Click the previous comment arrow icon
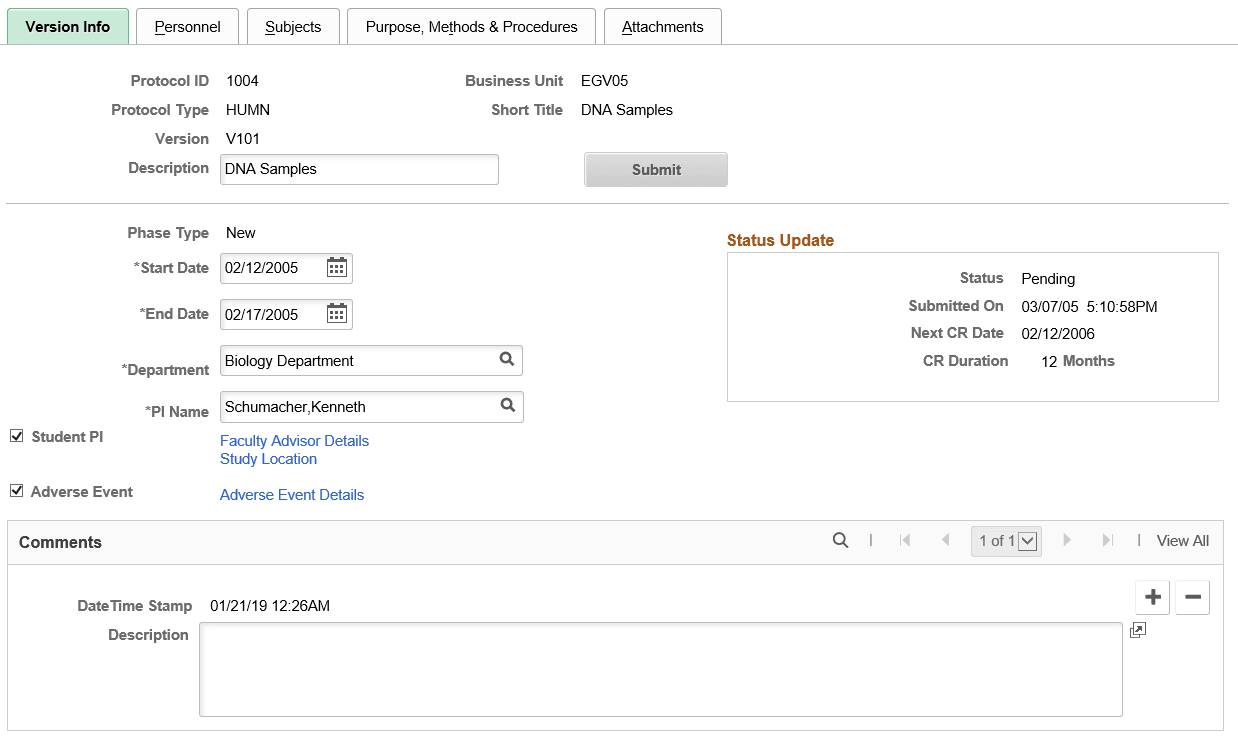Viewport: 1238px width, 740px height. tap(945, 540)
